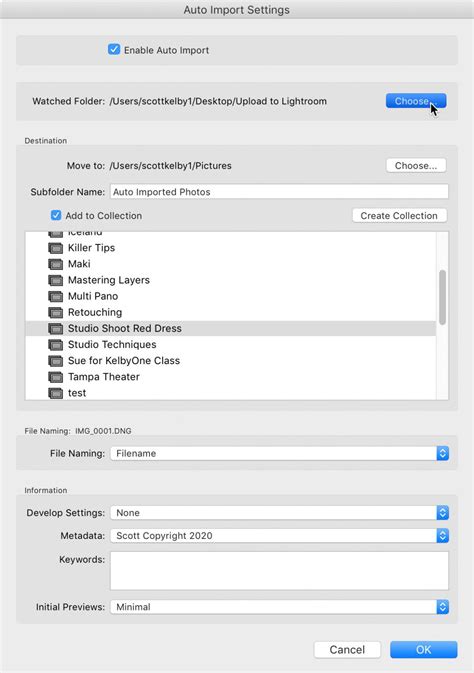
Task: Expand the Metadata preset dropdown
Action: click(x=280, y=536)
